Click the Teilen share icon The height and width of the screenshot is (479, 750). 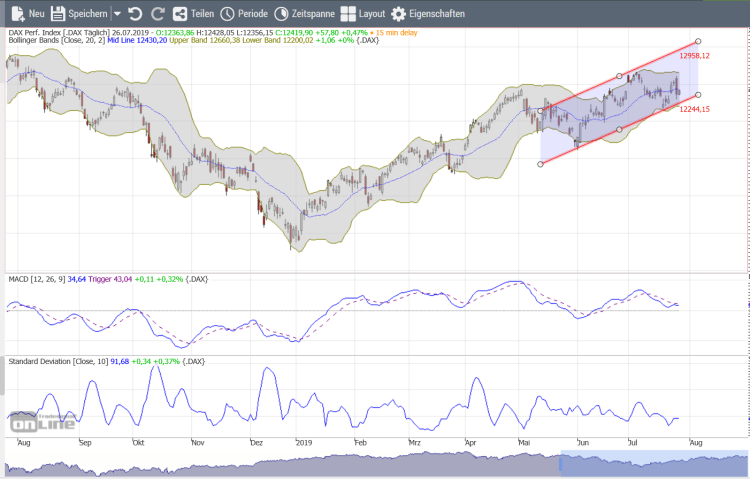[180, 14]
